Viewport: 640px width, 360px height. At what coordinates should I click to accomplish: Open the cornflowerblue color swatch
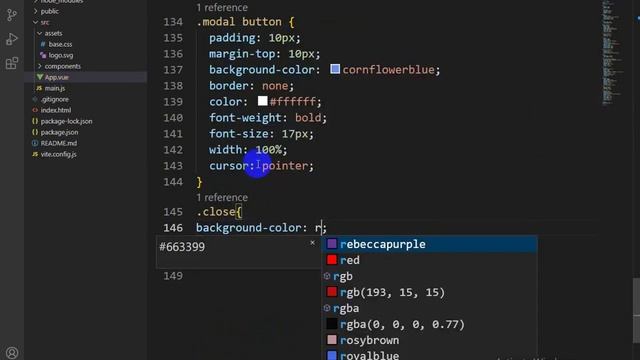click(335, 69)
